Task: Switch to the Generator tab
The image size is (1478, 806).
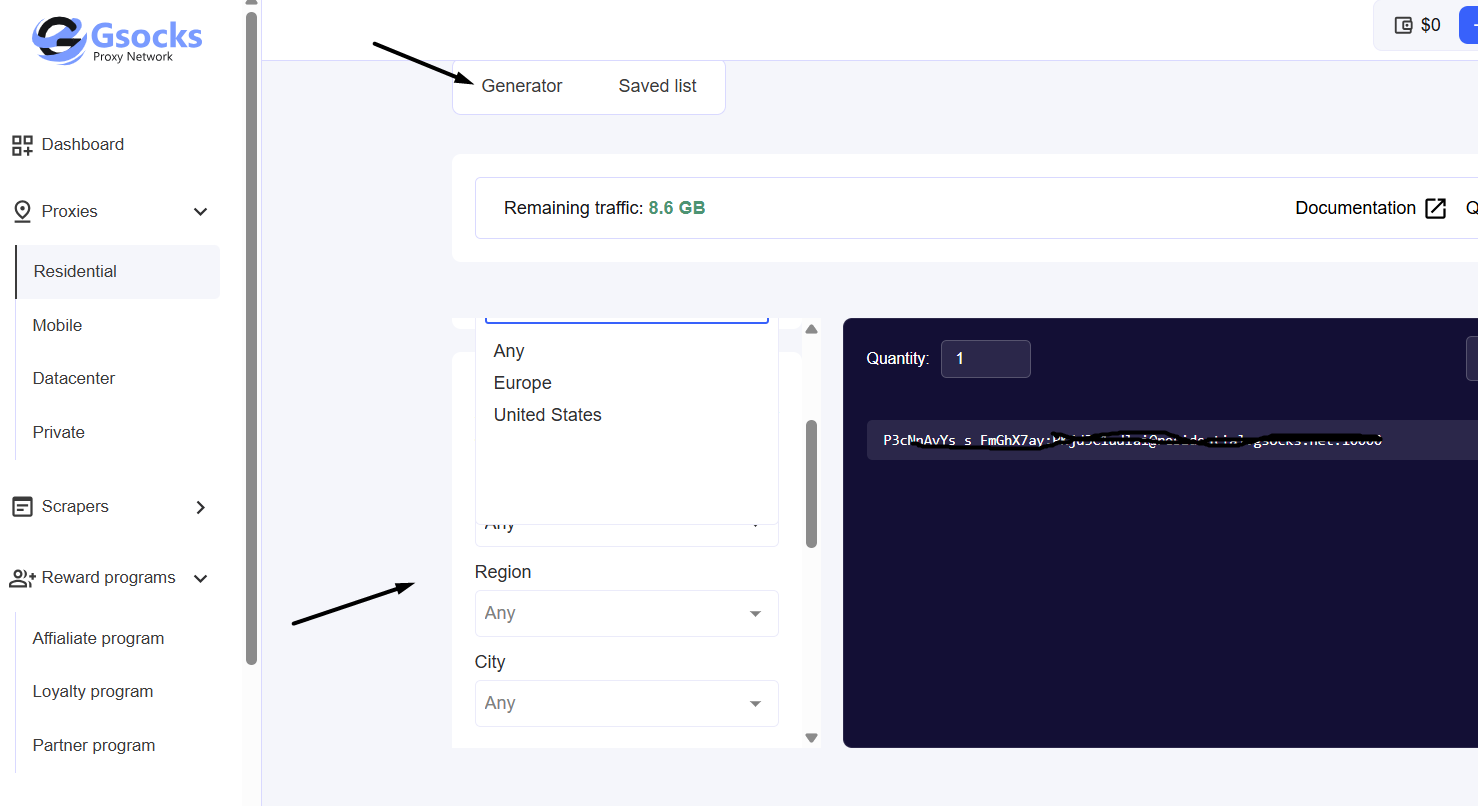Action: pos(522,86)
